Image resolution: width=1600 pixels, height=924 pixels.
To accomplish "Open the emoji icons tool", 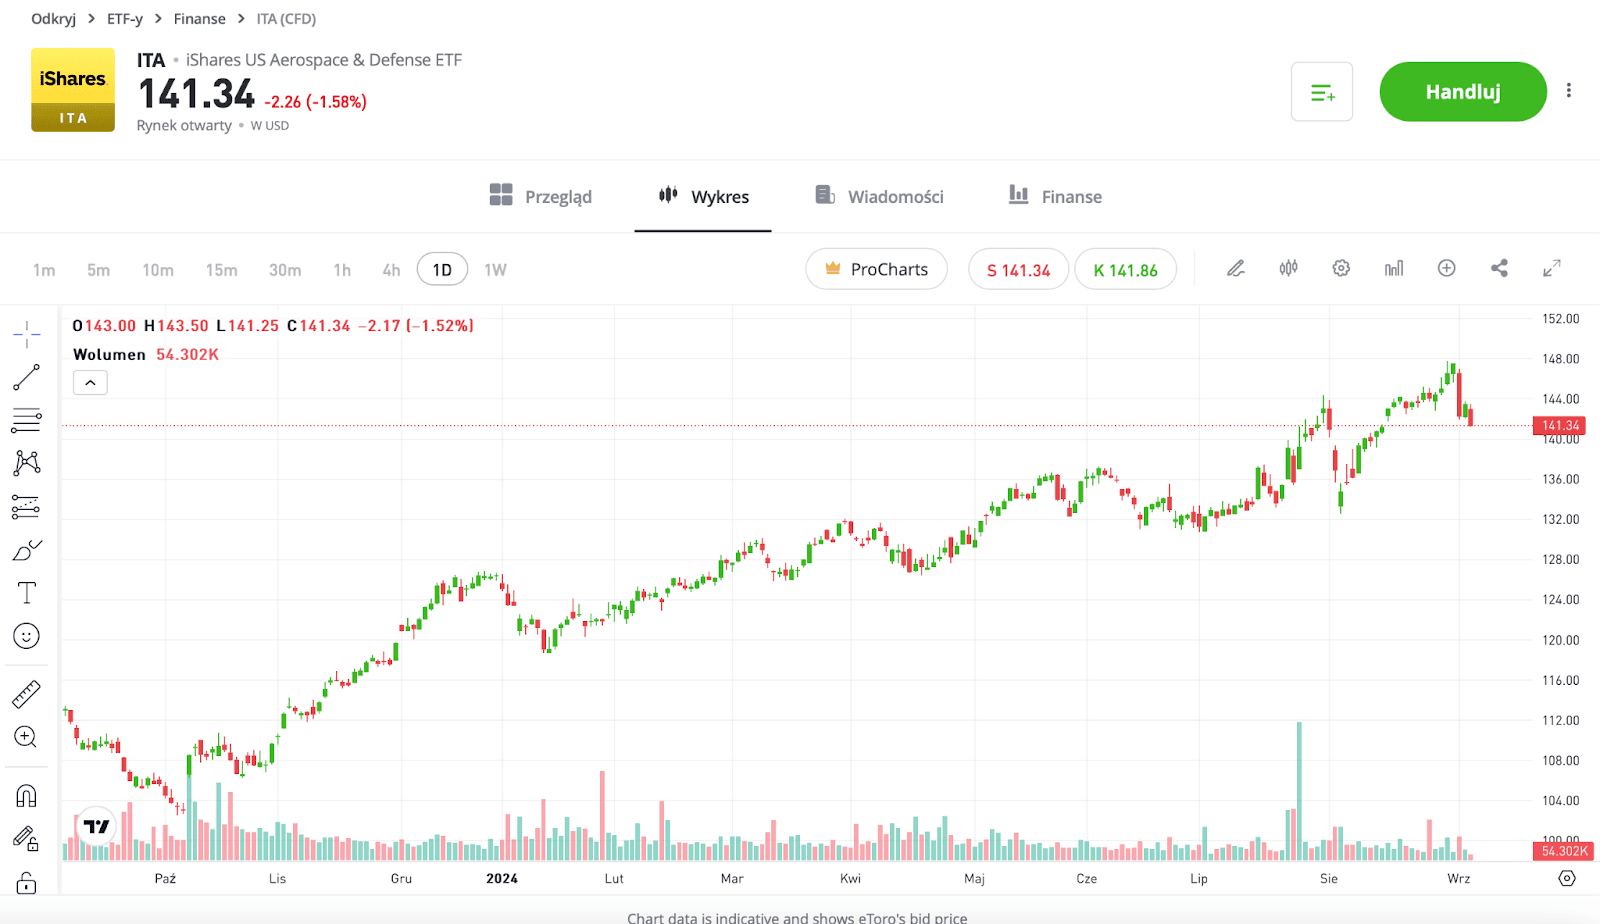I will 27,636.
